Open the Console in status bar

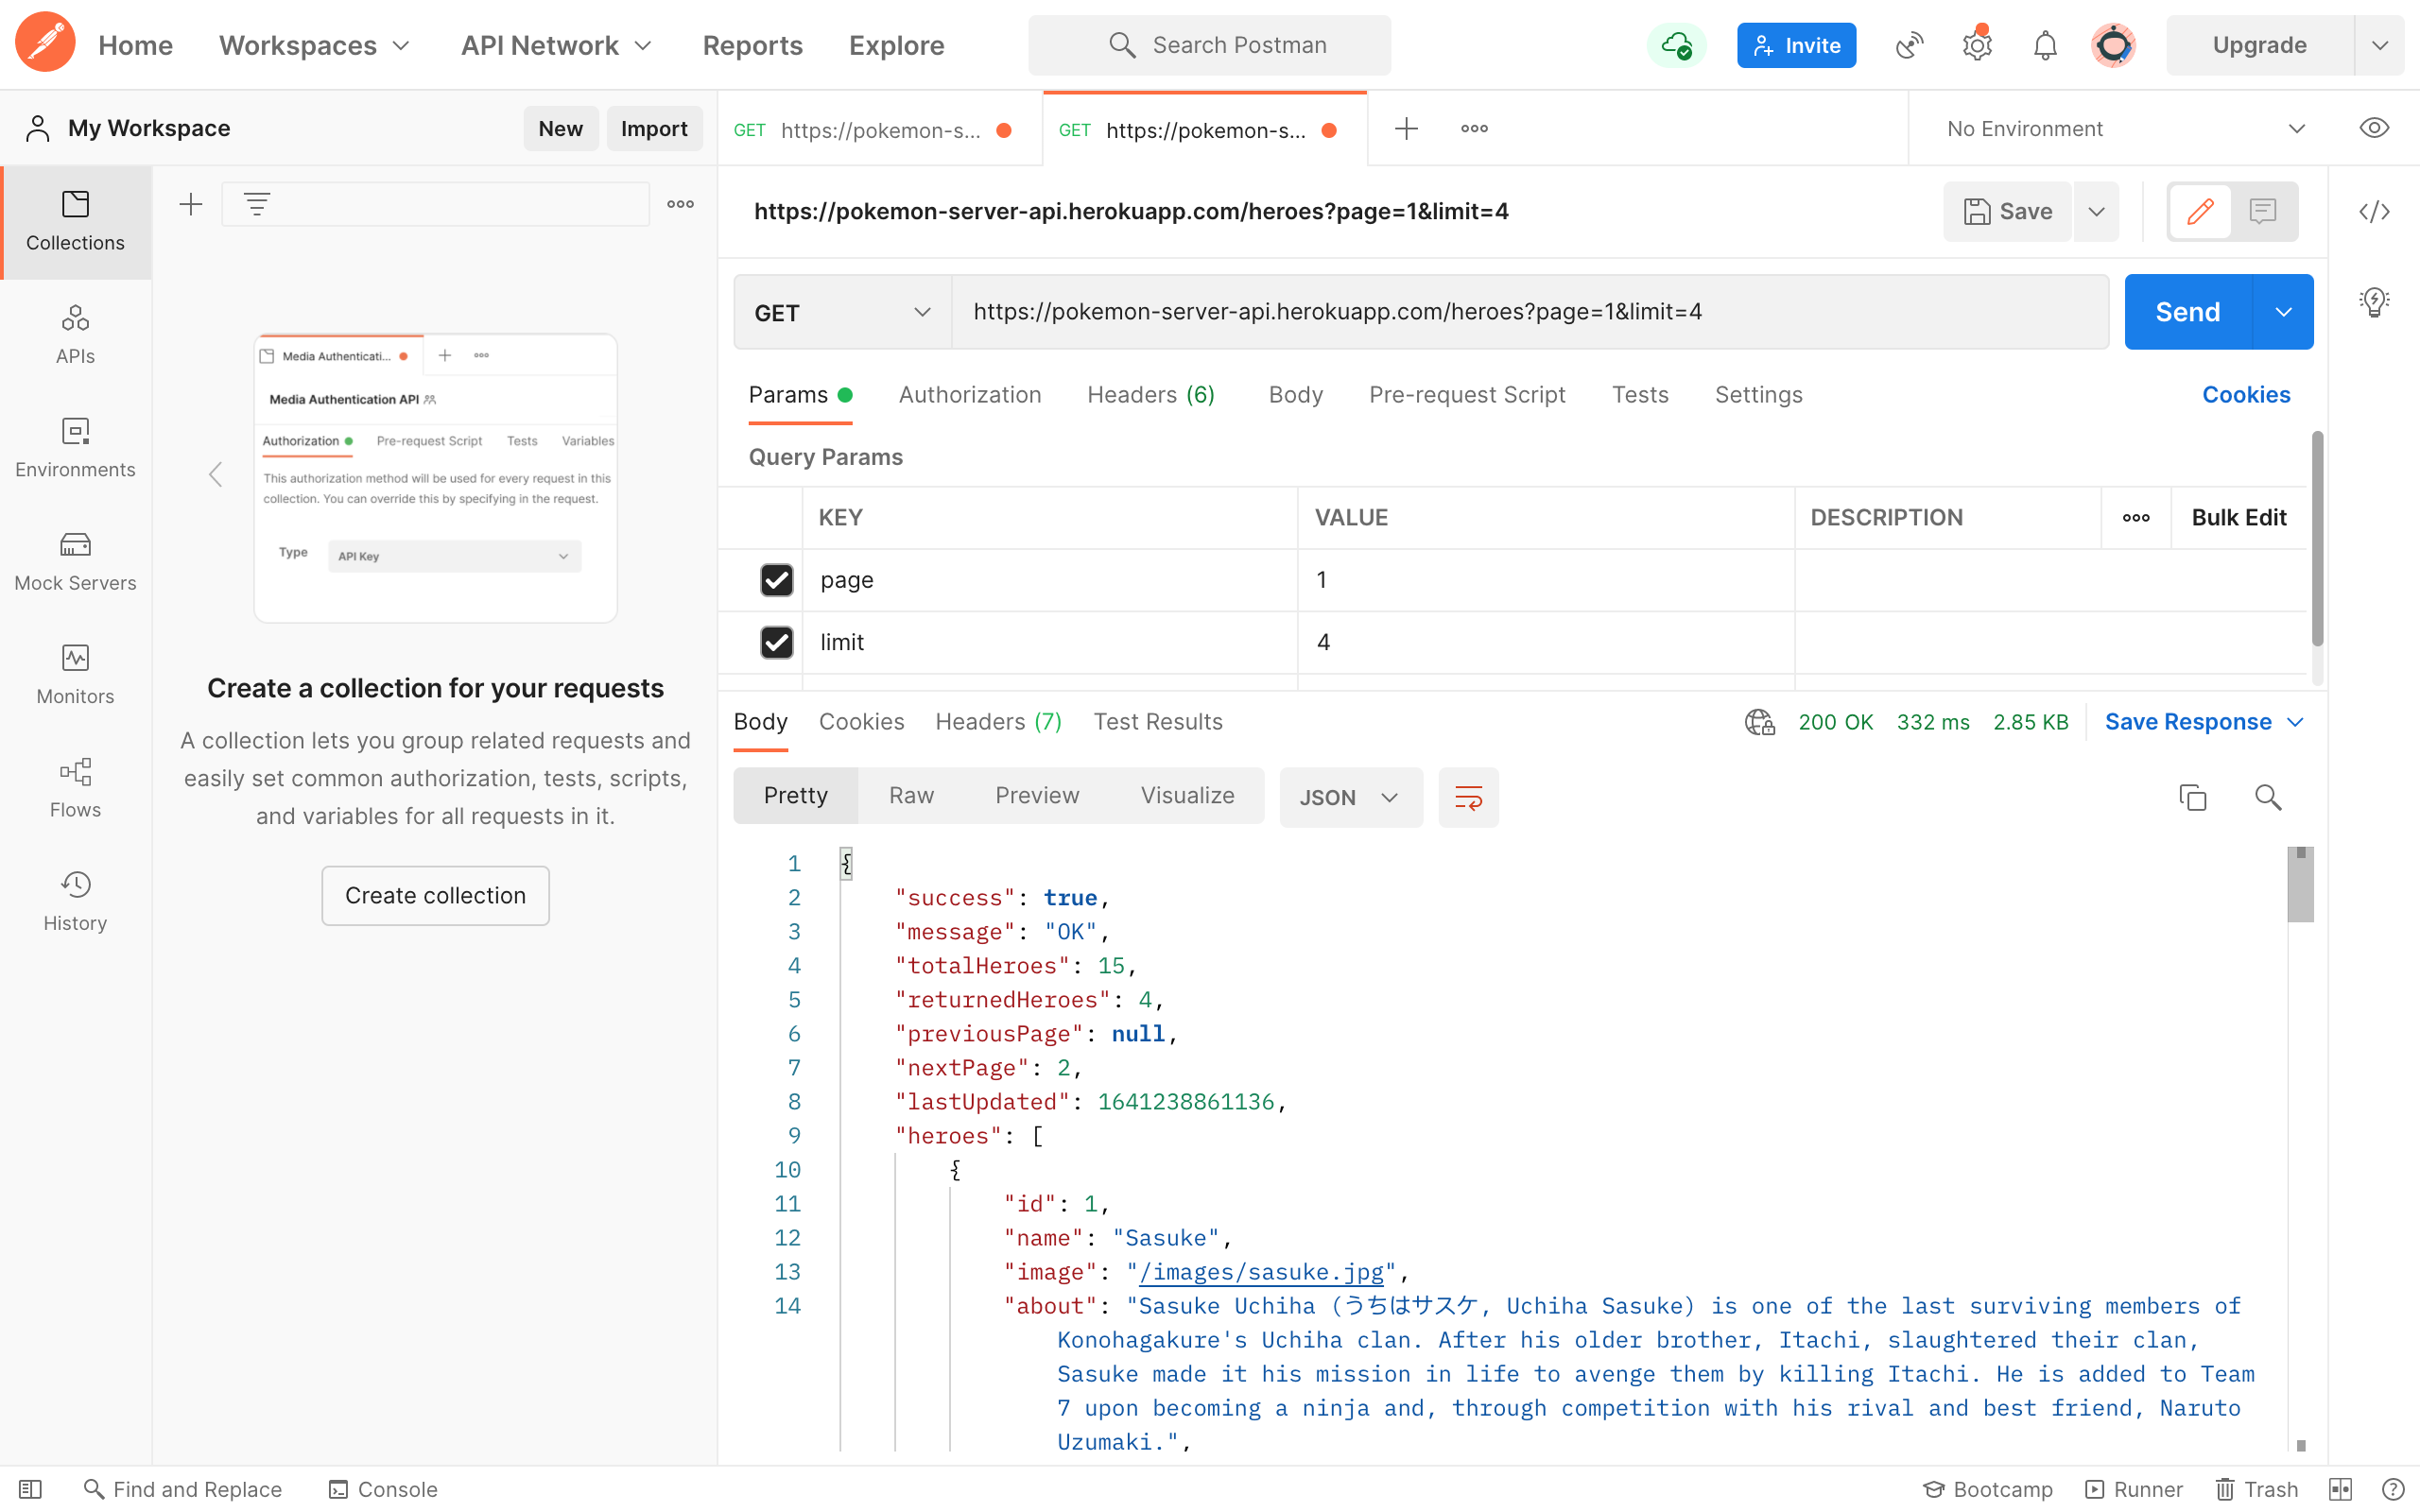(x=383, y=1489)
